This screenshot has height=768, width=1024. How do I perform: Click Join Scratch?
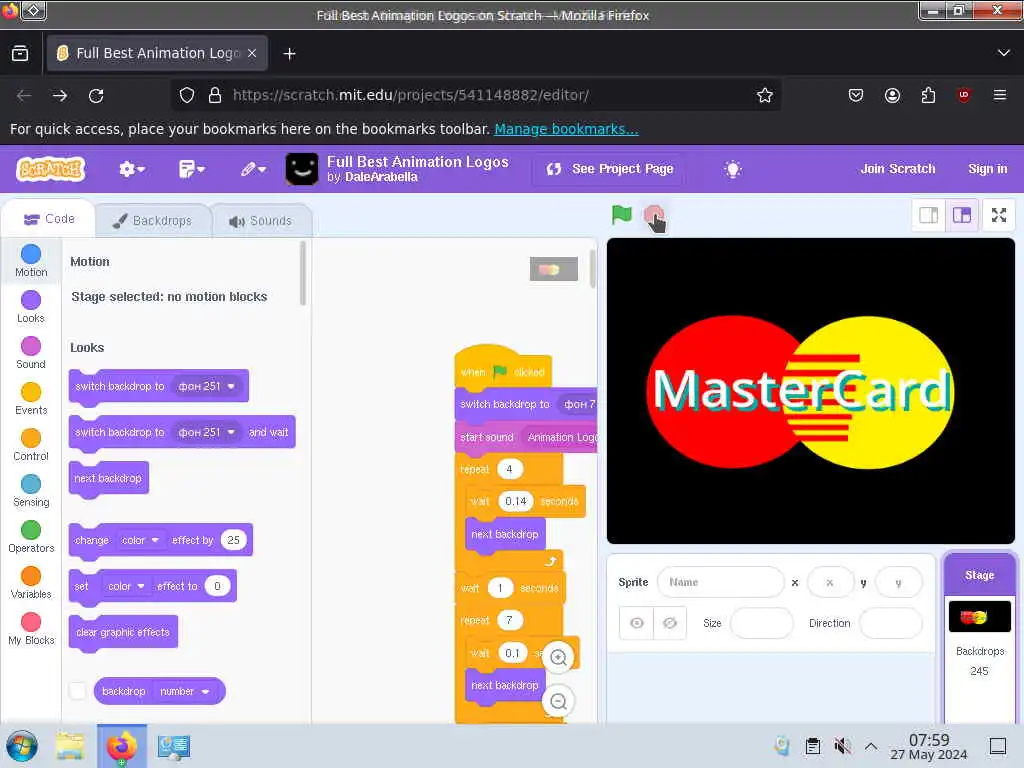897,168
